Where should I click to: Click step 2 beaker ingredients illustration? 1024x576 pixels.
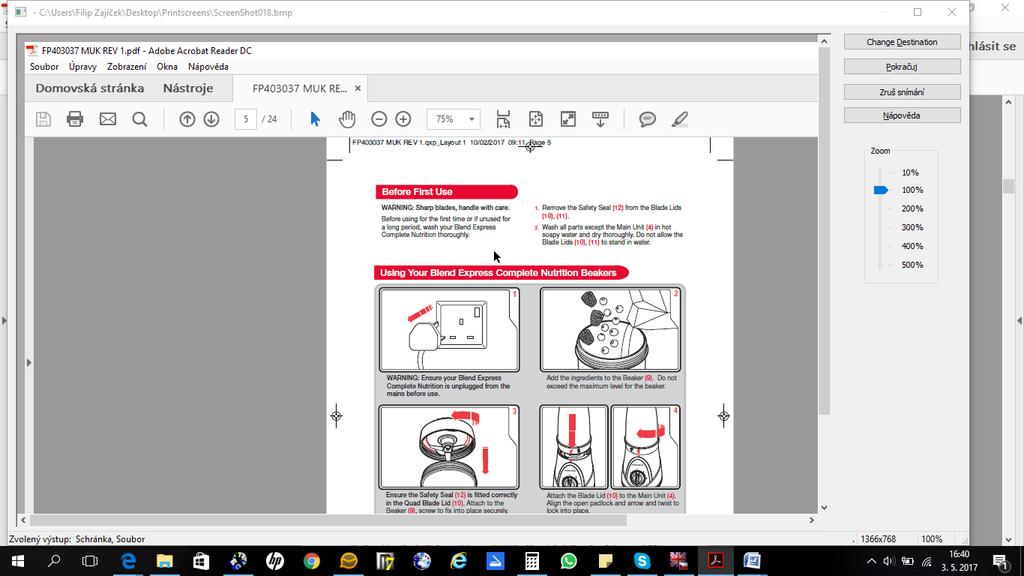tap(610, 330)
